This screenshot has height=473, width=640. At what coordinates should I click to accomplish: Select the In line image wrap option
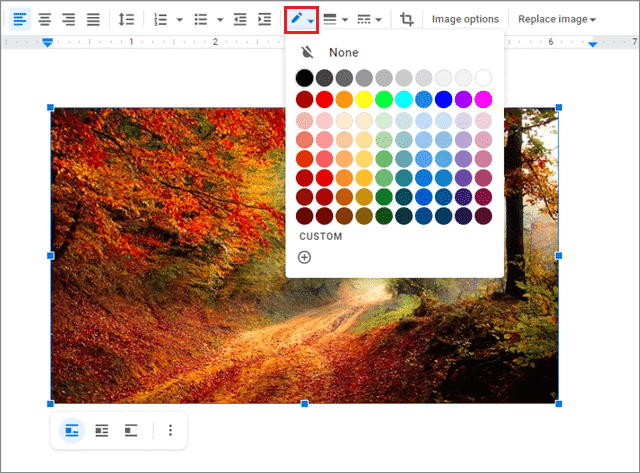tap(72, 430)
